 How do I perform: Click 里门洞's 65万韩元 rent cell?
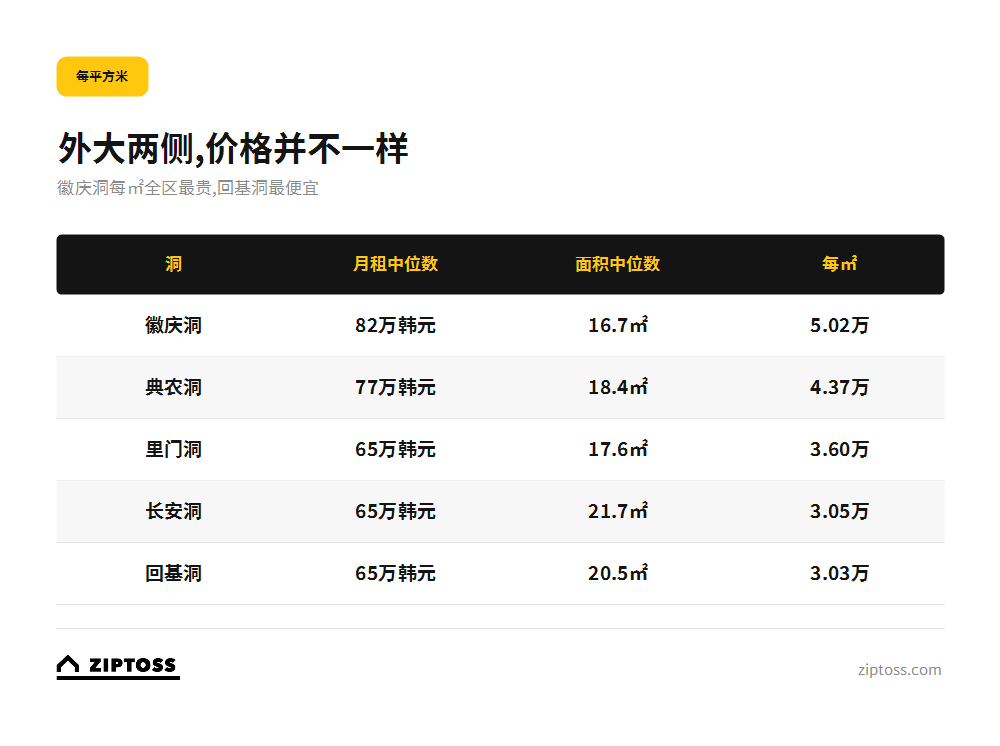pyautogui.click(x=395, y=450)
